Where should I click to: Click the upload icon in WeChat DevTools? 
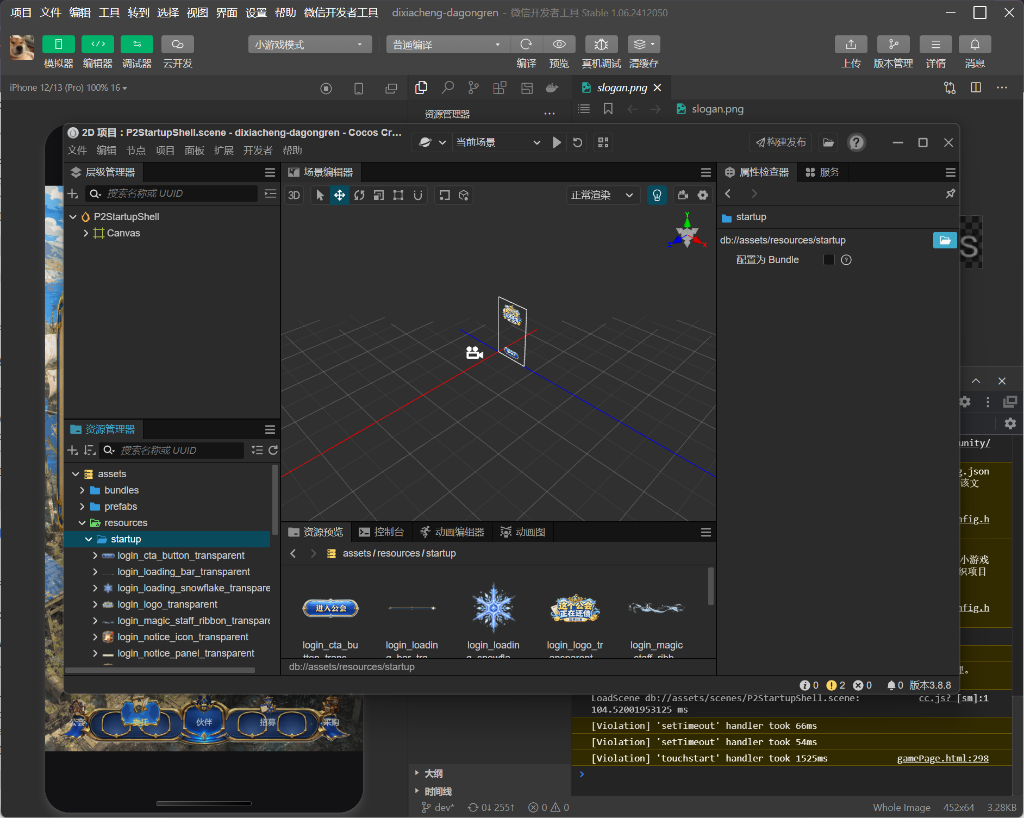850,44
